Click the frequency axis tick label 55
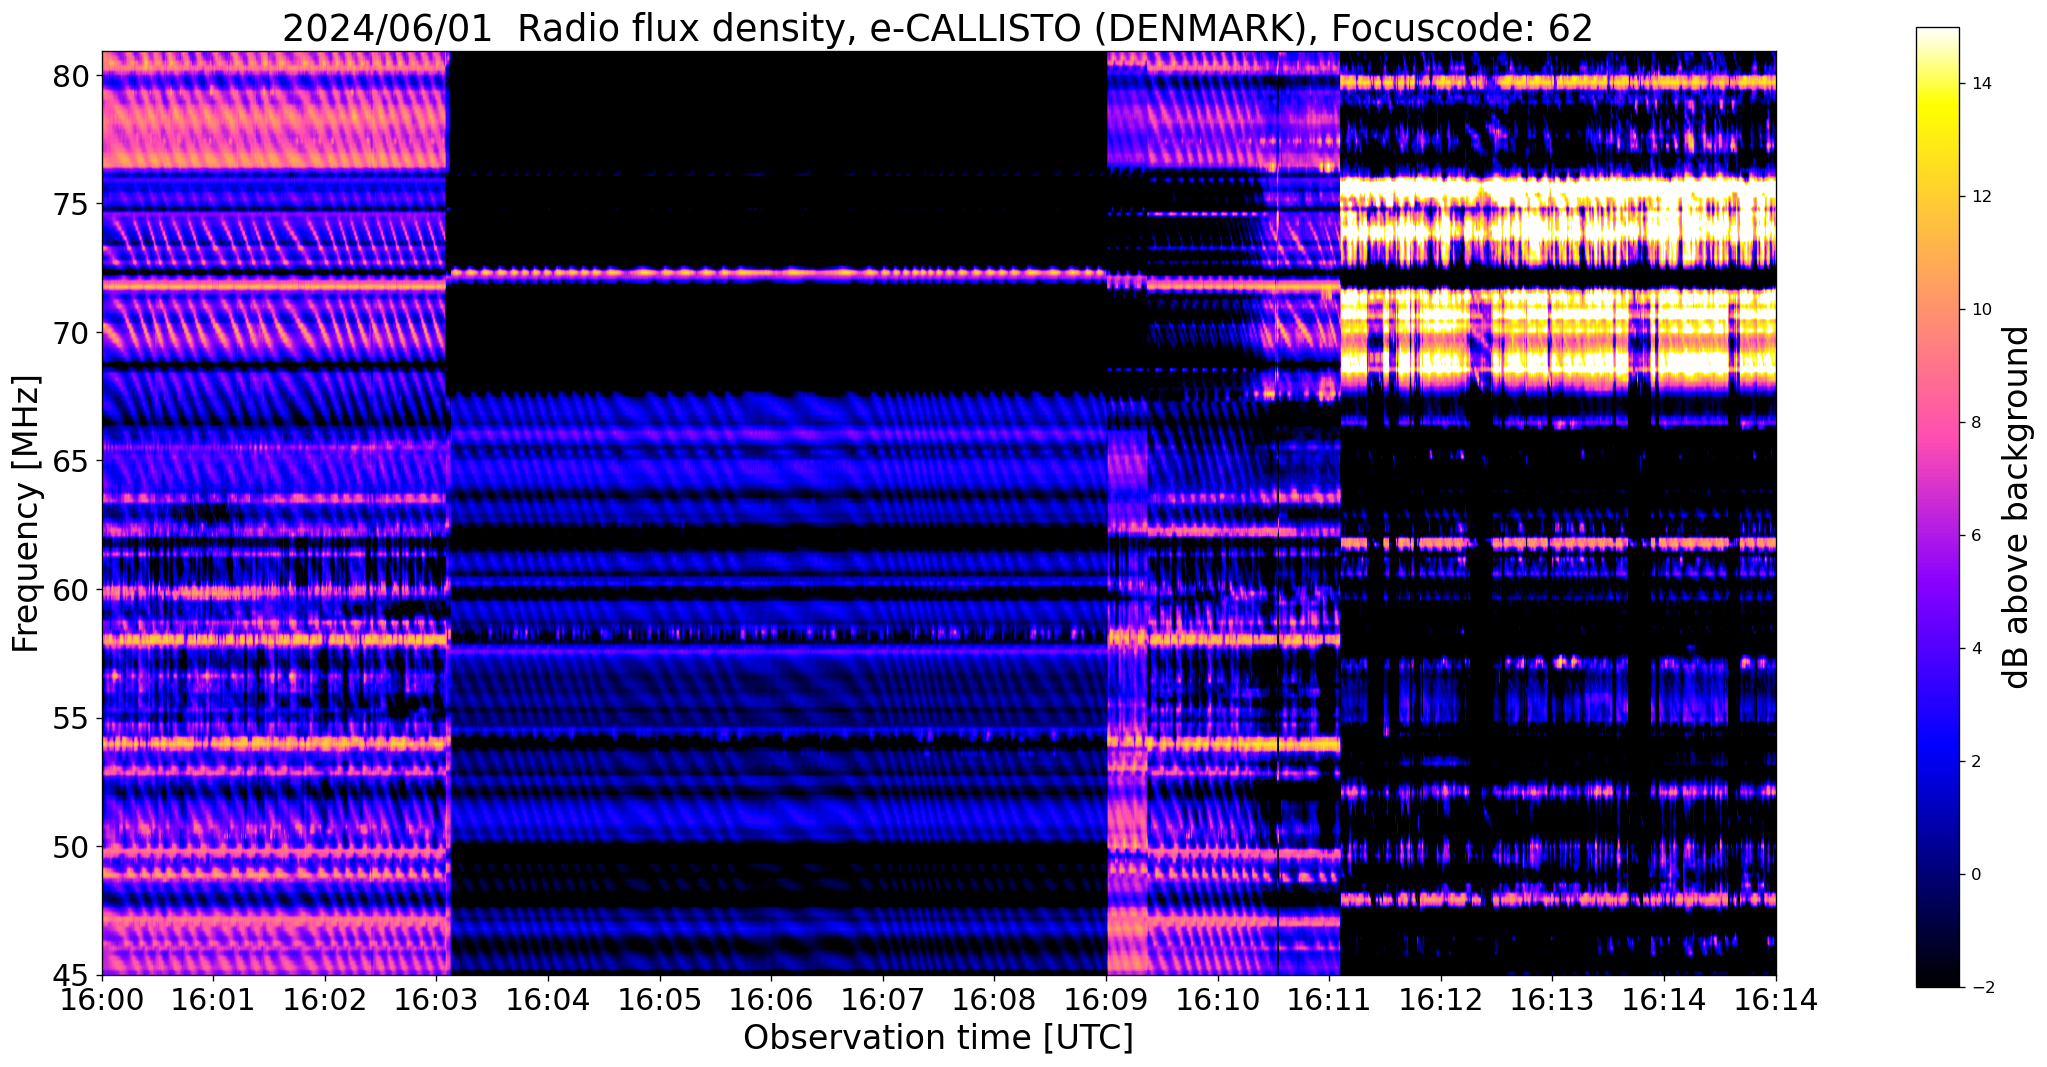Viewport: 2047px width, 1067px height. pyautogui.click(x=72, y=719)
